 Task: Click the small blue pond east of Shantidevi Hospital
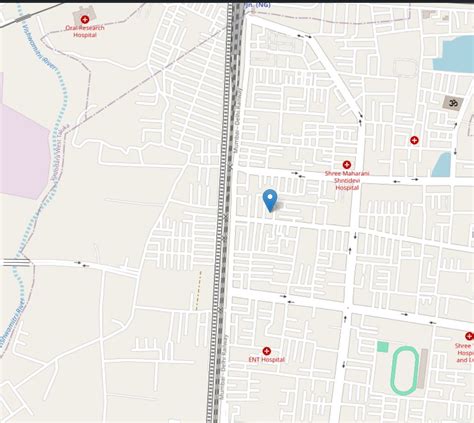[442, 165]
